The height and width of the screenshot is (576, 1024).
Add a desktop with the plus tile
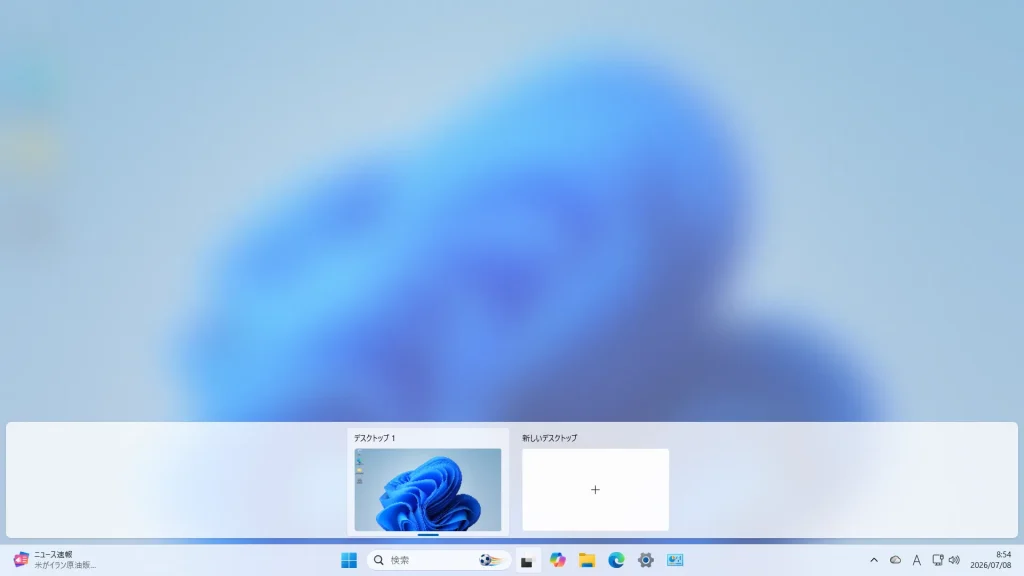595,490
